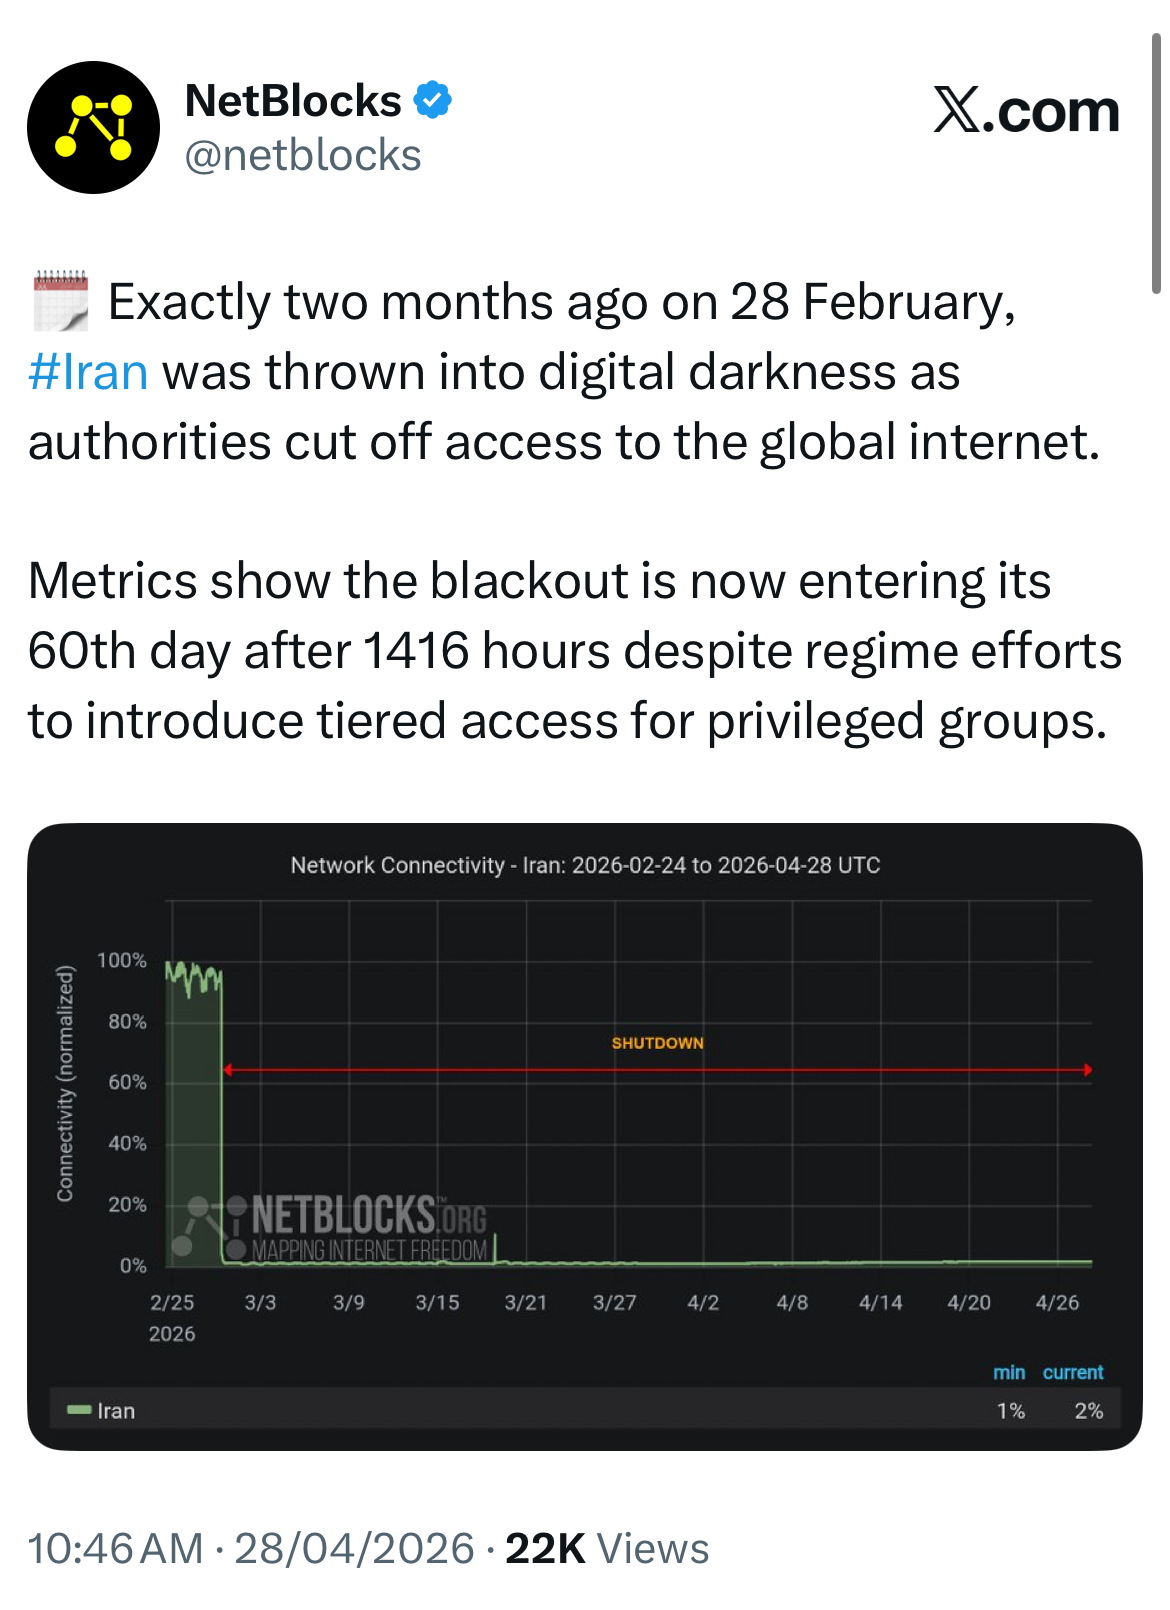The height and width of the screenshot is (1610, 1170).
Task: Click the orange SHUTDOWN label in chart
Action: click(x=657, y=1043)
